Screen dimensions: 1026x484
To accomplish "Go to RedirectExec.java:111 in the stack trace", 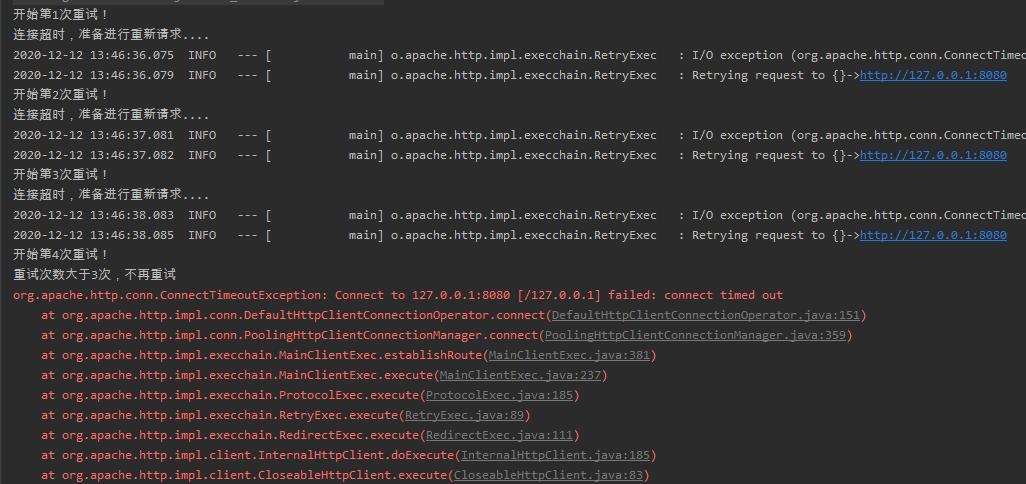I will click(499, 435).
